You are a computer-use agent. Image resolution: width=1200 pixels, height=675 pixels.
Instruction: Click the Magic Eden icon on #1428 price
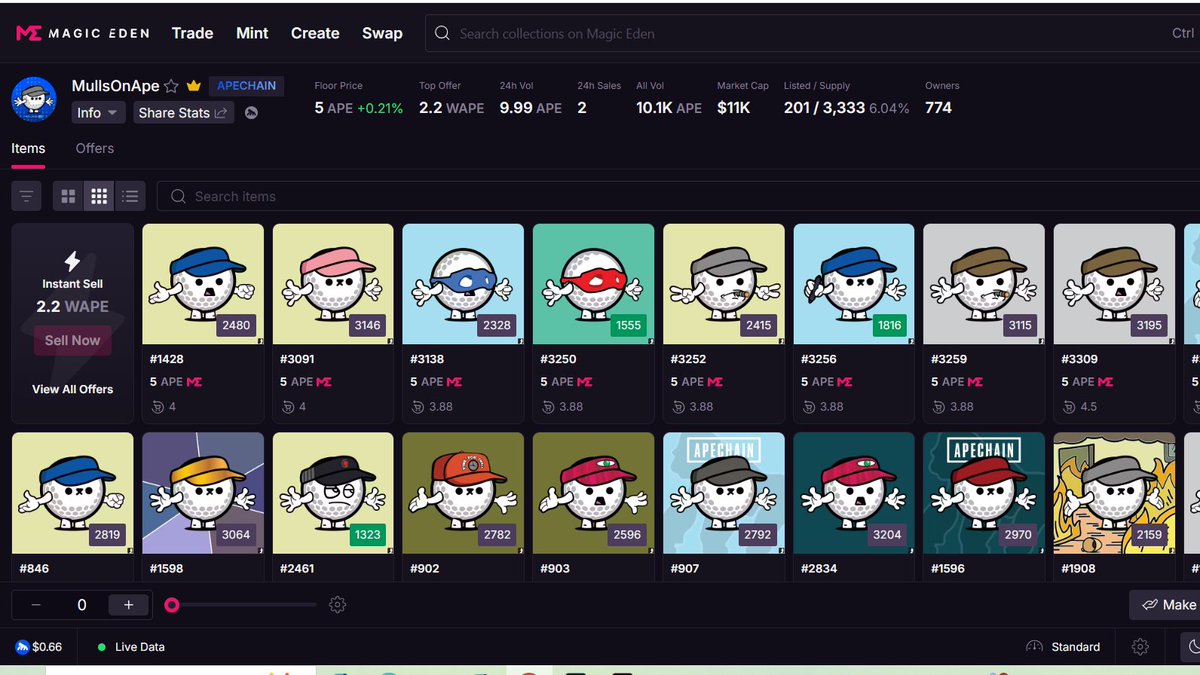194,382
